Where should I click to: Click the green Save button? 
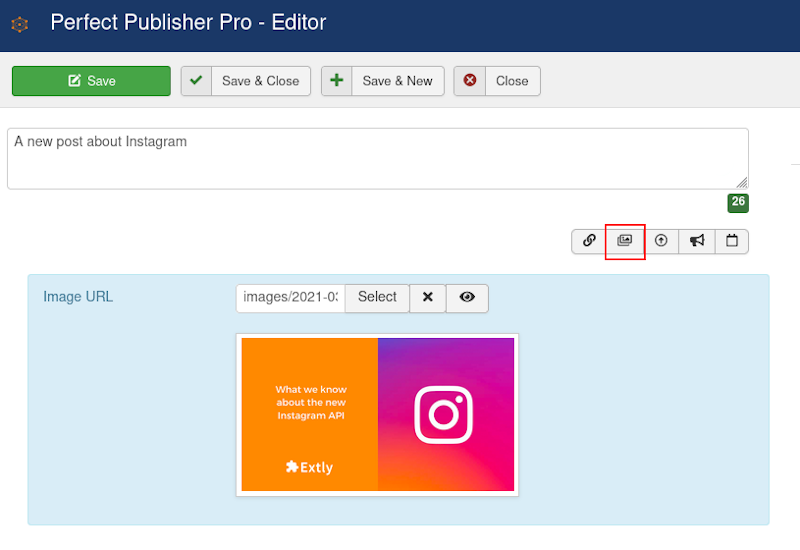91,81
